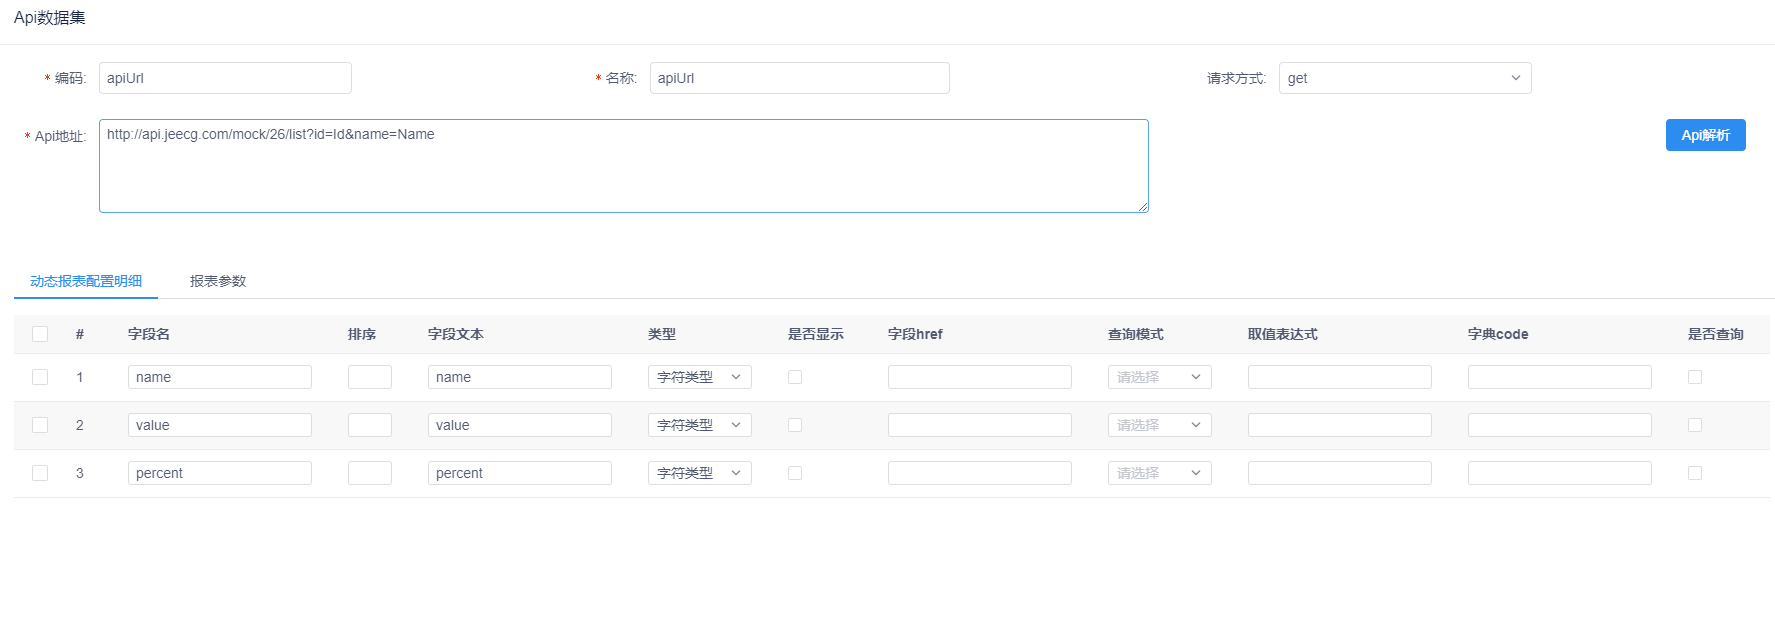1775x626 pixels.
Task: Click the 字段文本 column header
Action: (456, 334)
